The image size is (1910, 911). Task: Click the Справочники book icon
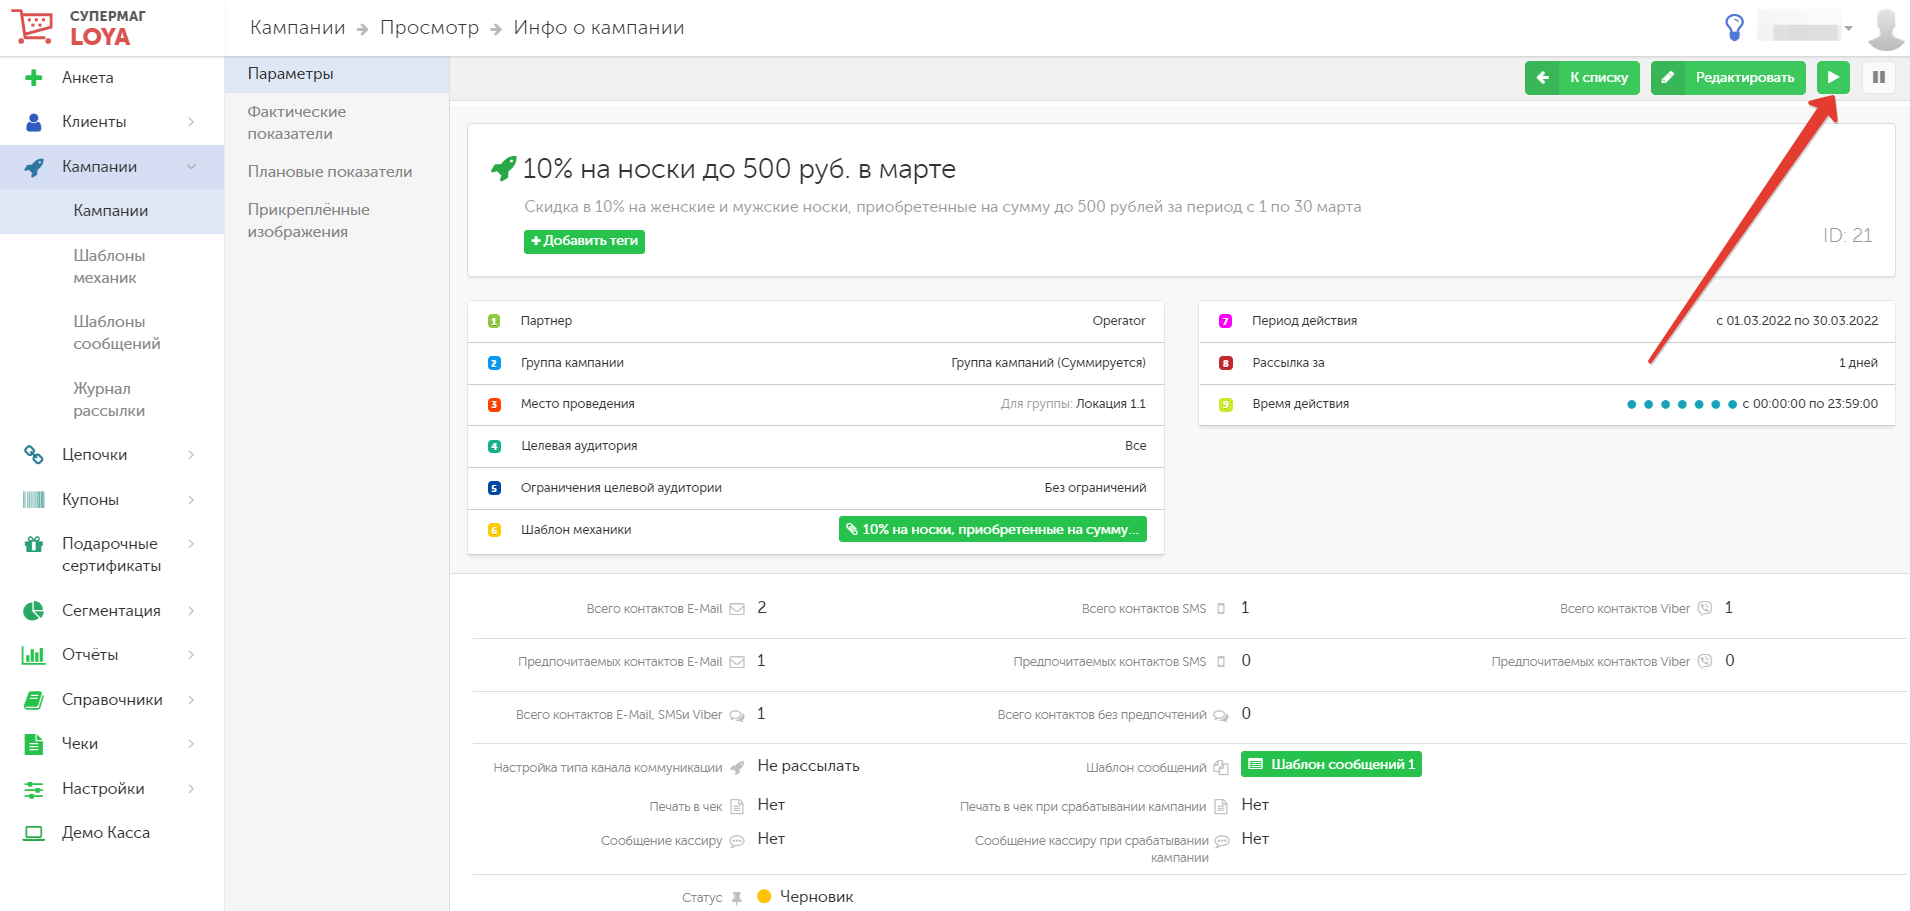click(34, 700)
